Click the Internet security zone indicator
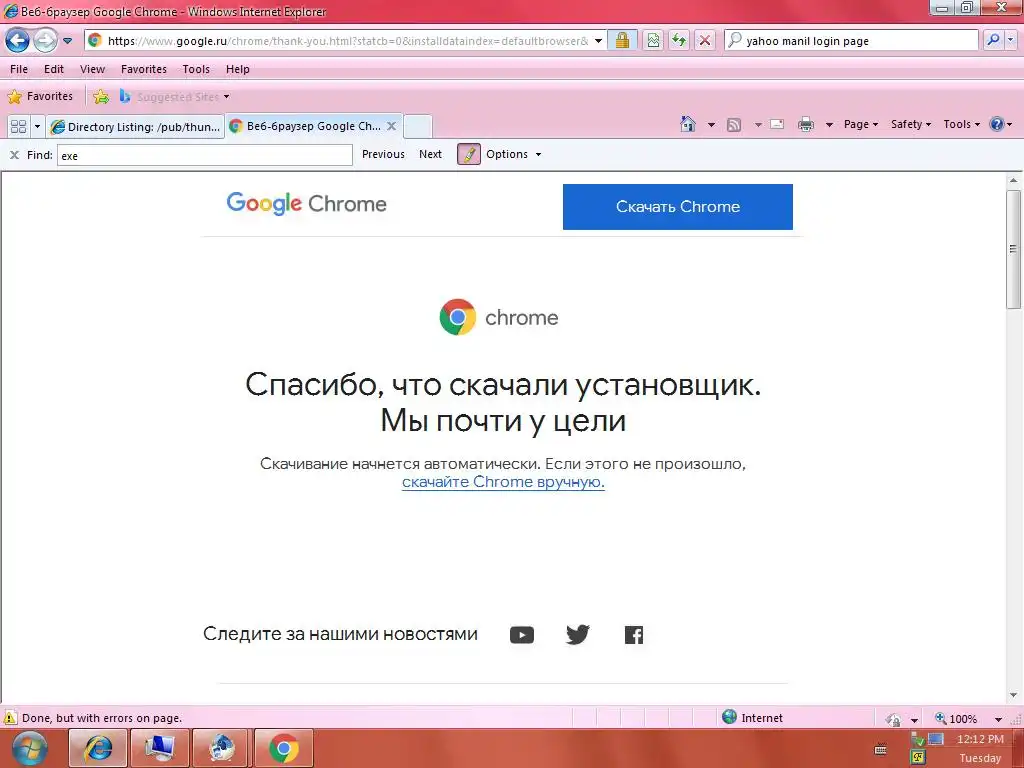Screen dimensions: 1024x768 [x=752, y=718]
